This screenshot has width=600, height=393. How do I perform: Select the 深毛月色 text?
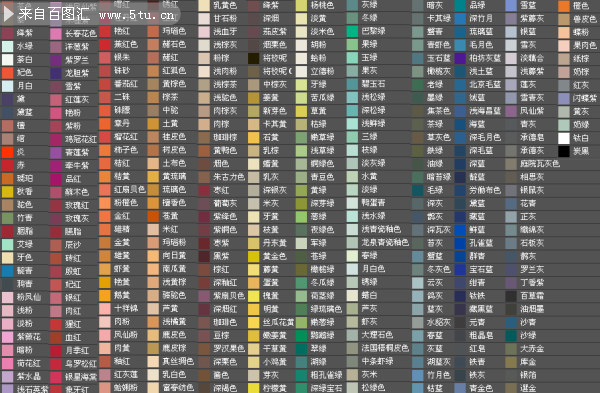pyautogui.click(x=485, y=137)
